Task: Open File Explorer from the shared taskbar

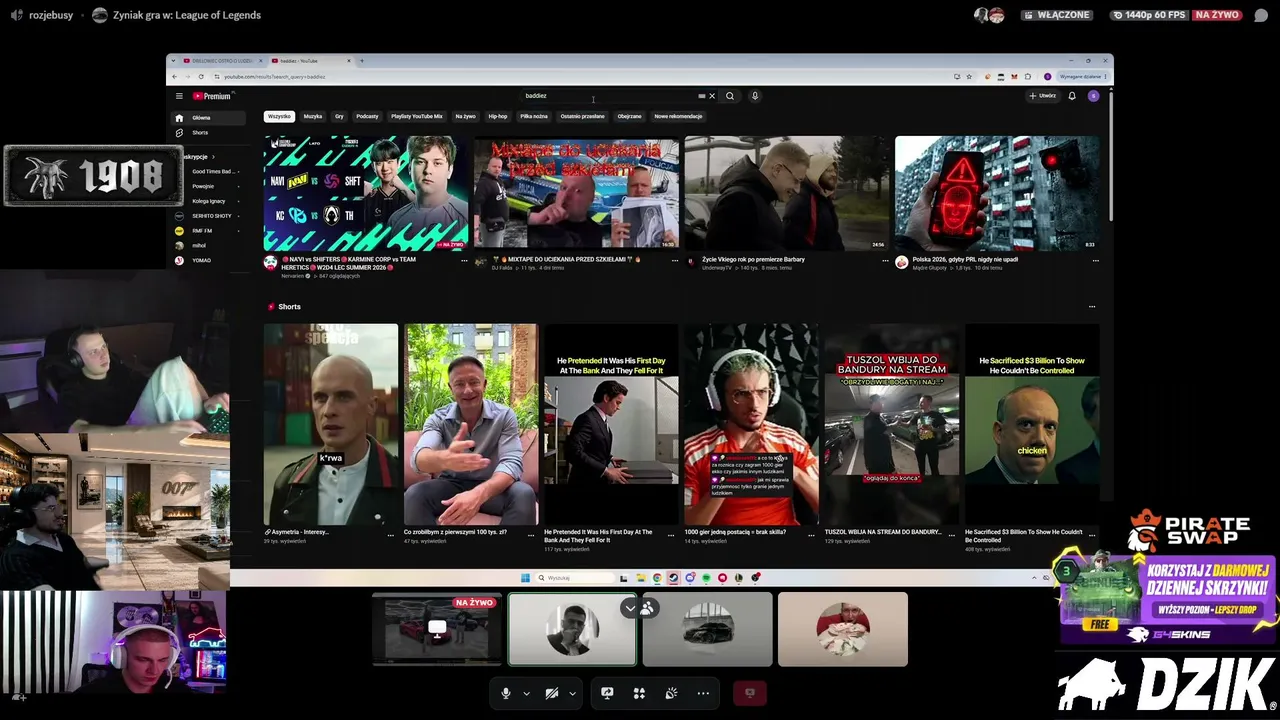Action: pos(640,578)
